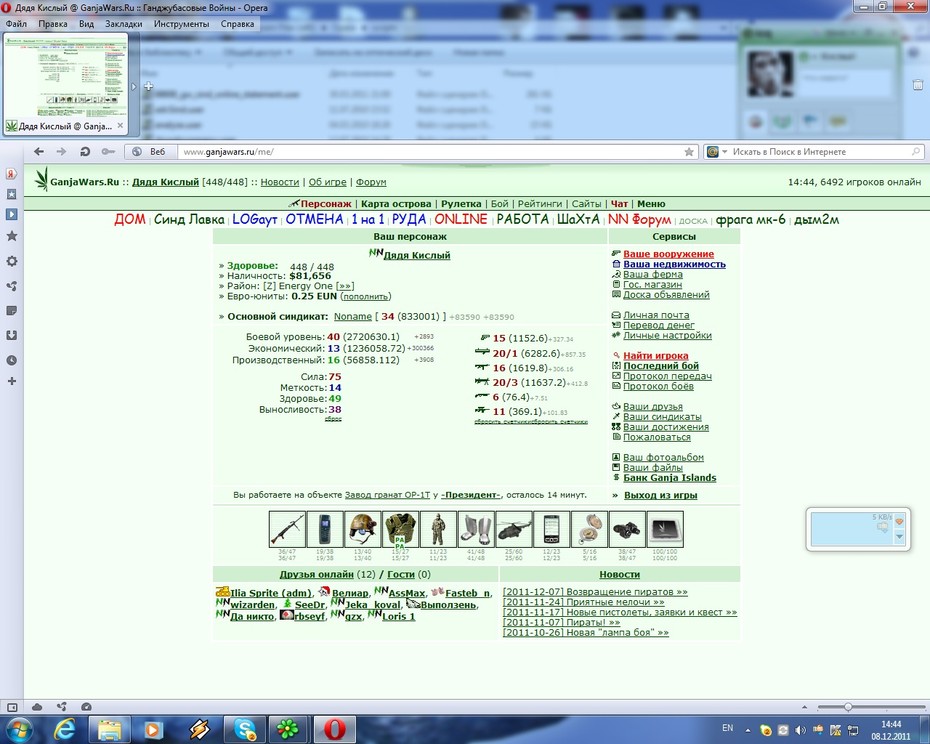Open news Возвращение пиратов

pyautogui.click(x=595, y=592)
